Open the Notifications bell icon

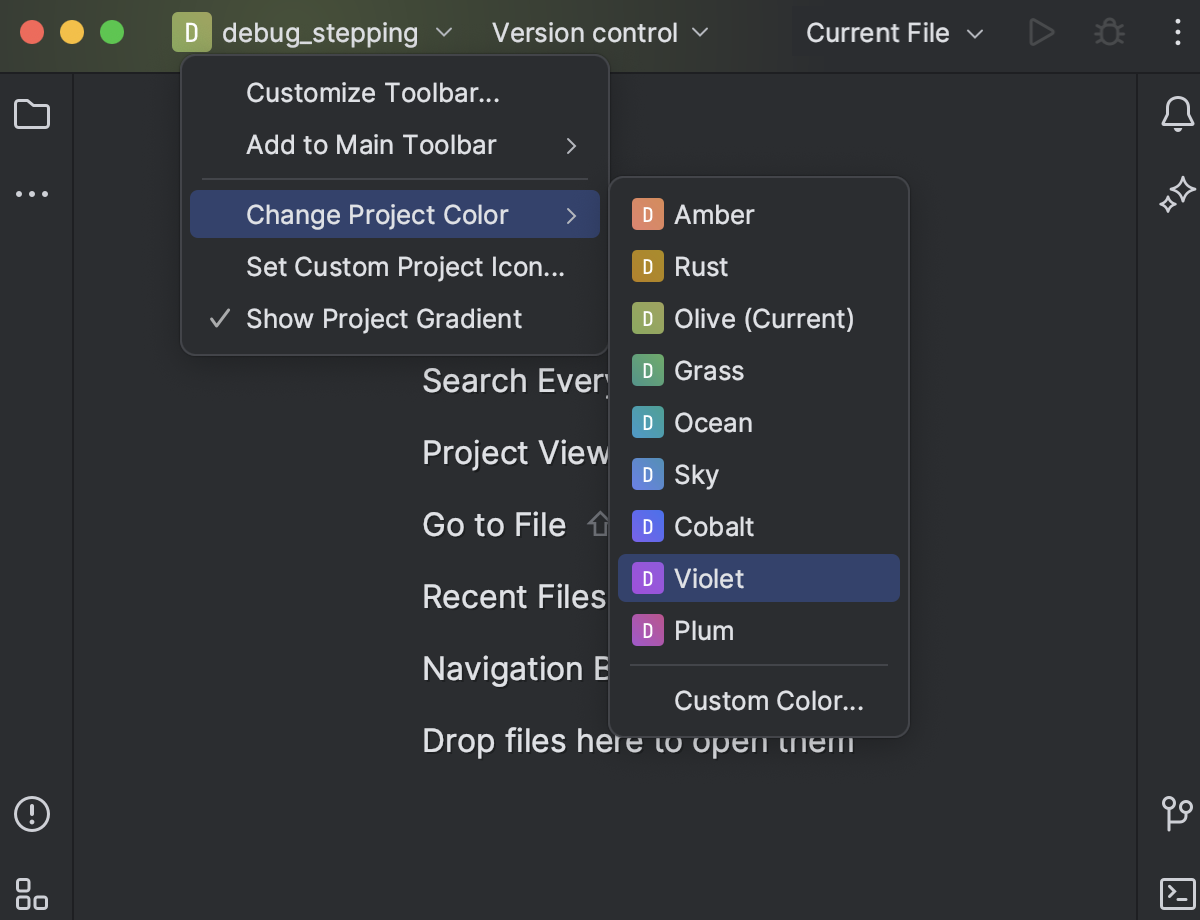point(1177,114)
